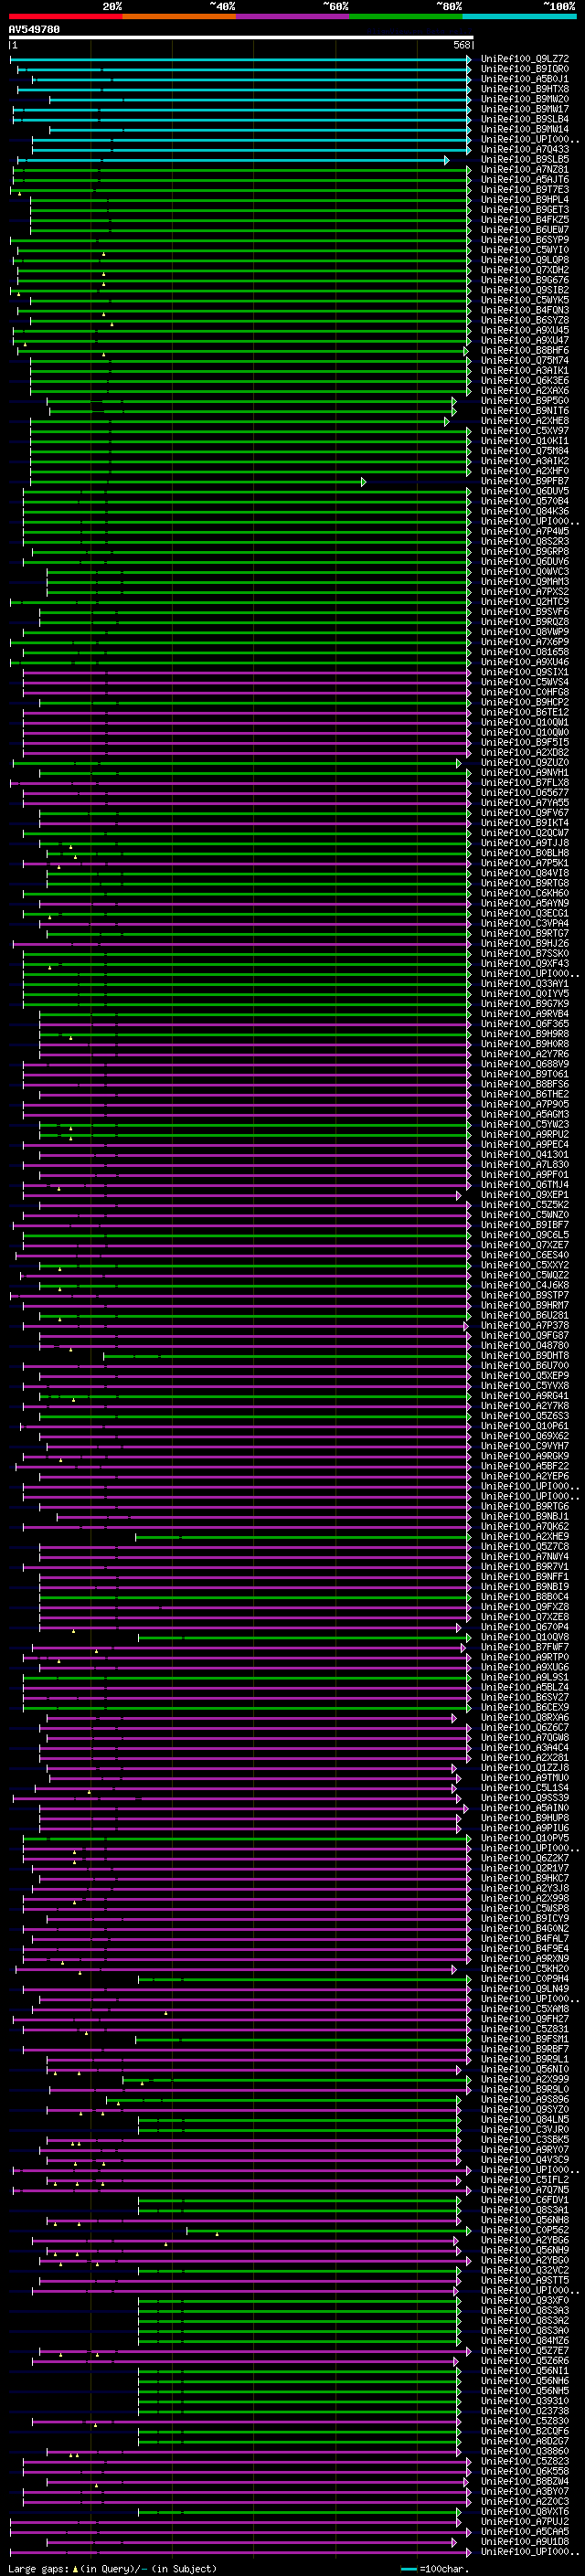The image size is (585, 2576).
Task: Click the green segment of the identity color legend
Action: coord(406,16)
